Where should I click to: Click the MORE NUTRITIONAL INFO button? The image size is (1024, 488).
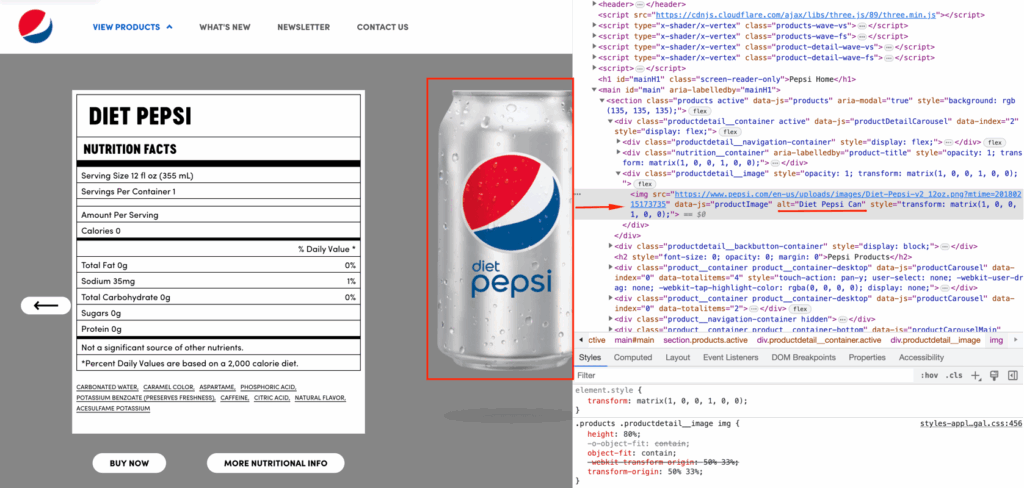(x=276, y=463)
